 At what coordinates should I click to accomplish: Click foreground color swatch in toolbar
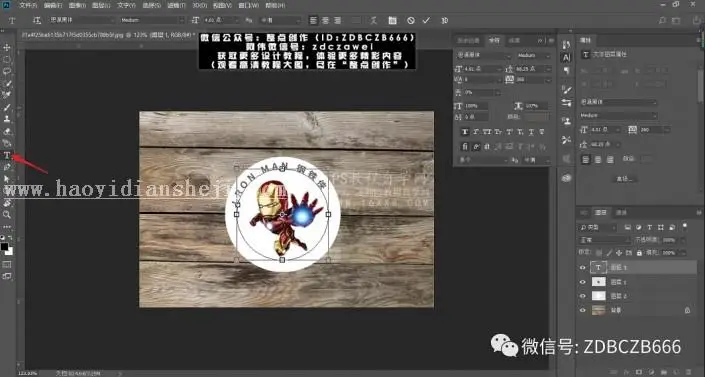click(x=4, y=247)
